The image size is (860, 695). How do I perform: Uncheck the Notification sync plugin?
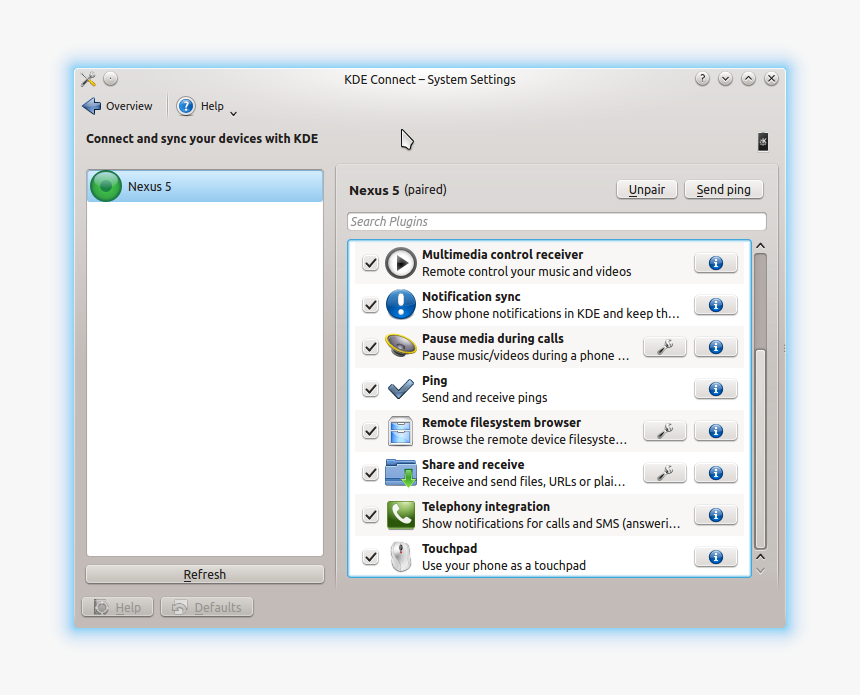[x=370, y=305]
